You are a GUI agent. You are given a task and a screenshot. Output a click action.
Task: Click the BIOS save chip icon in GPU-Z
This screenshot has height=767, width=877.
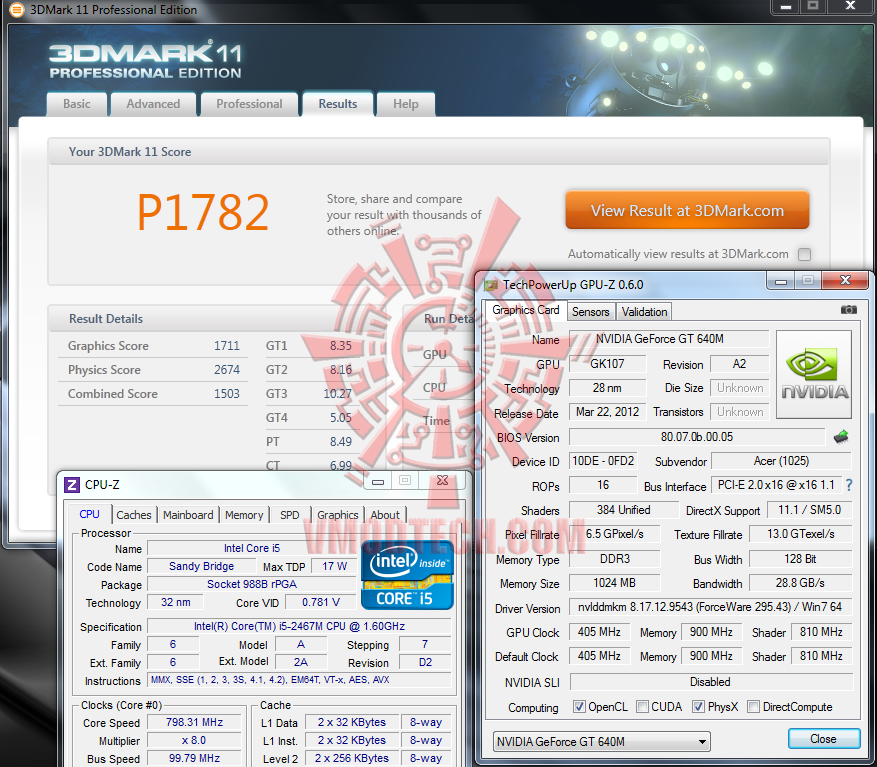[841, 436]
